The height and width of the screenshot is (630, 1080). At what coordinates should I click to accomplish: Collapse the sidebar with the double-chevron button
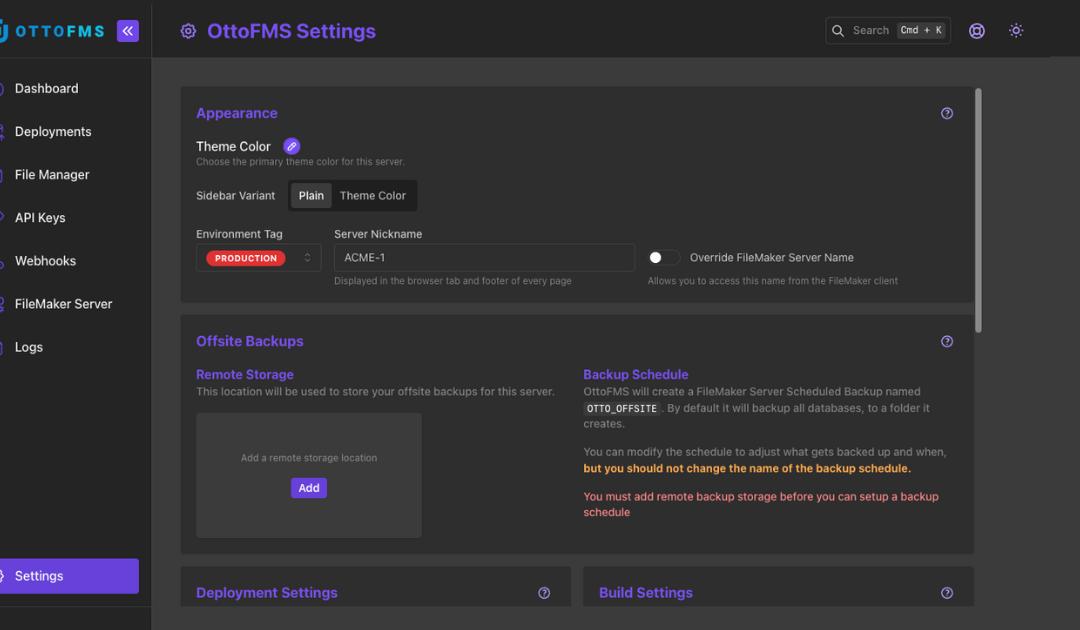tap(127, 31)
